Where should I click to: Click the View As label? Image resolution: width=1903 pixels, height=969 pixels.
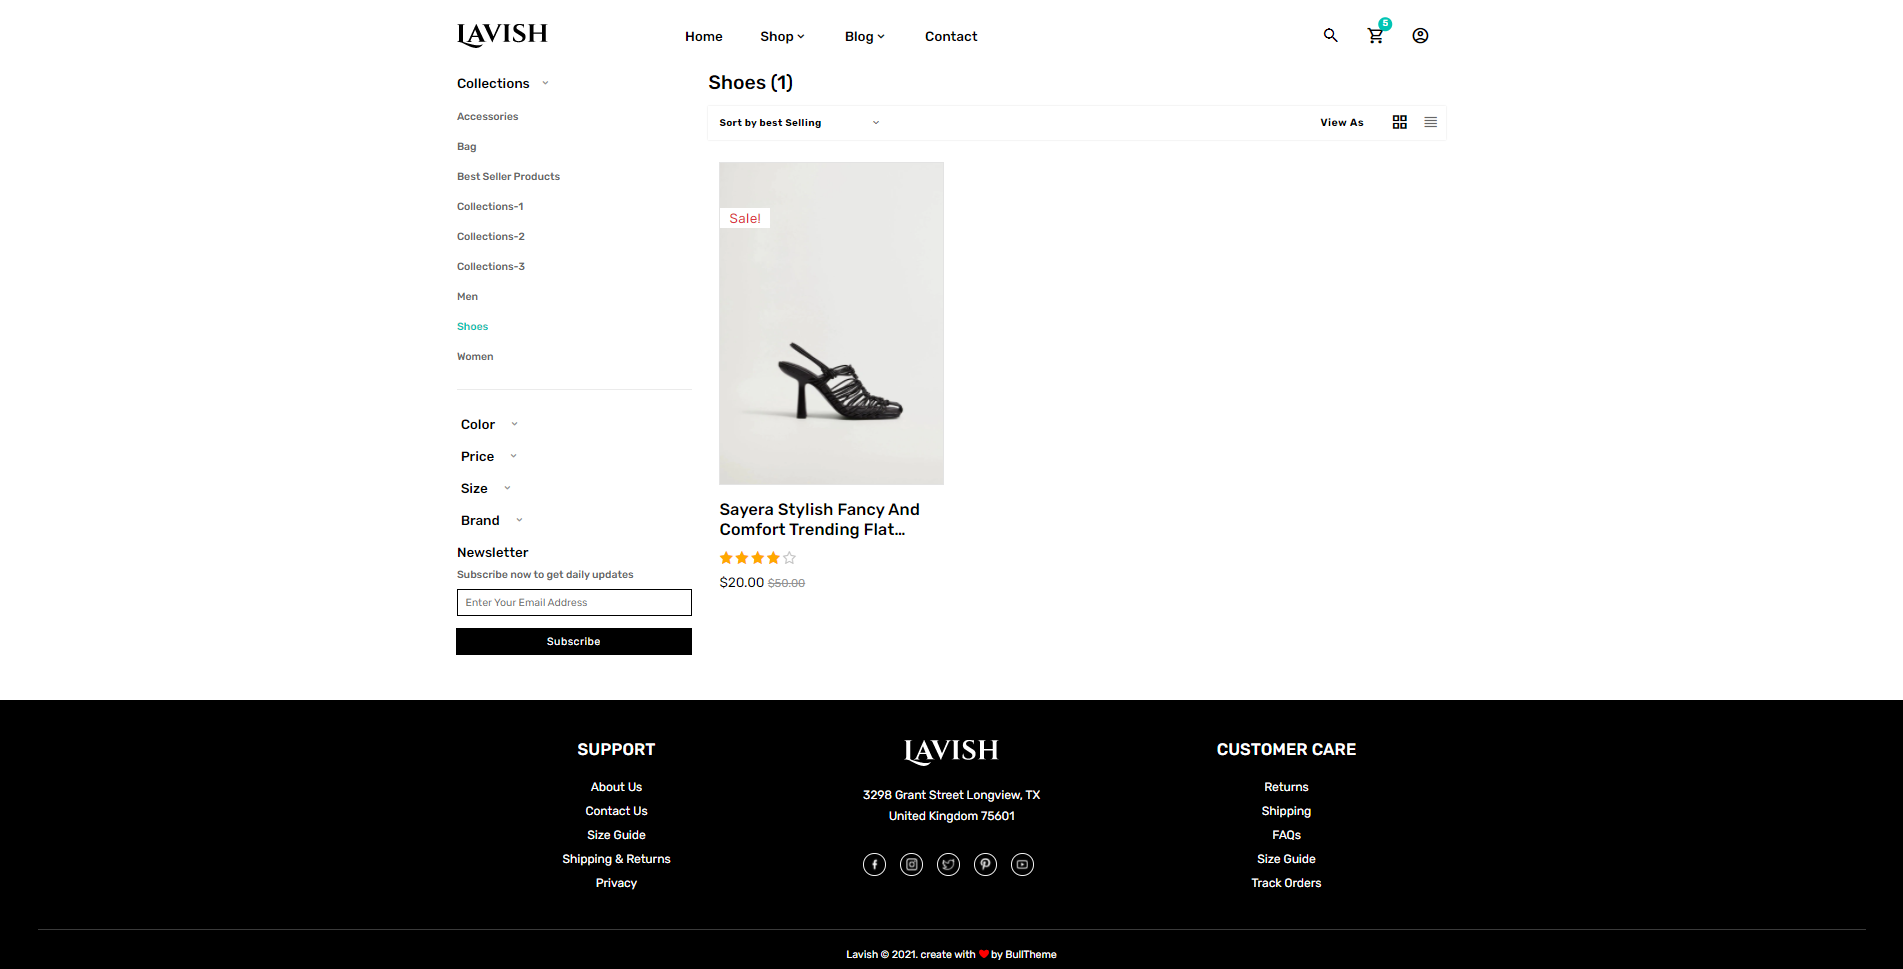coord(1342,123)
